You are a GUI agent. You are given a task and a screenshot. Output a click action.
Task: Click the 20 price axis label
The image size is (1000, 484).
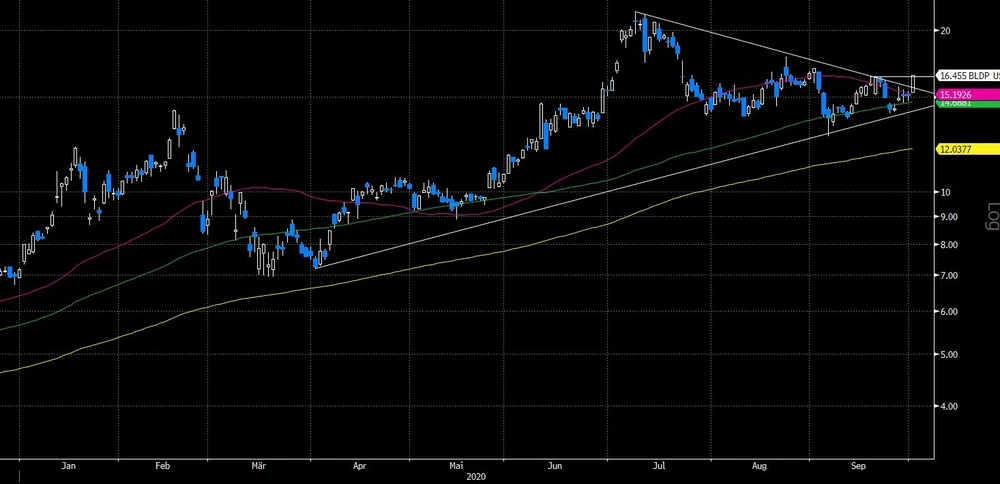945,31
